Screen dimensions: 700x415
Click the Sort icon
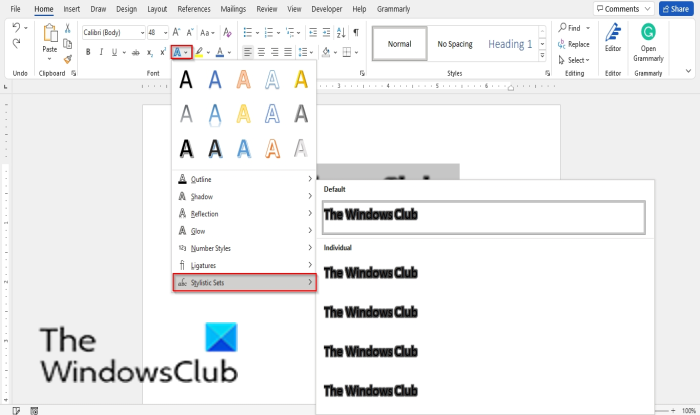341,32
